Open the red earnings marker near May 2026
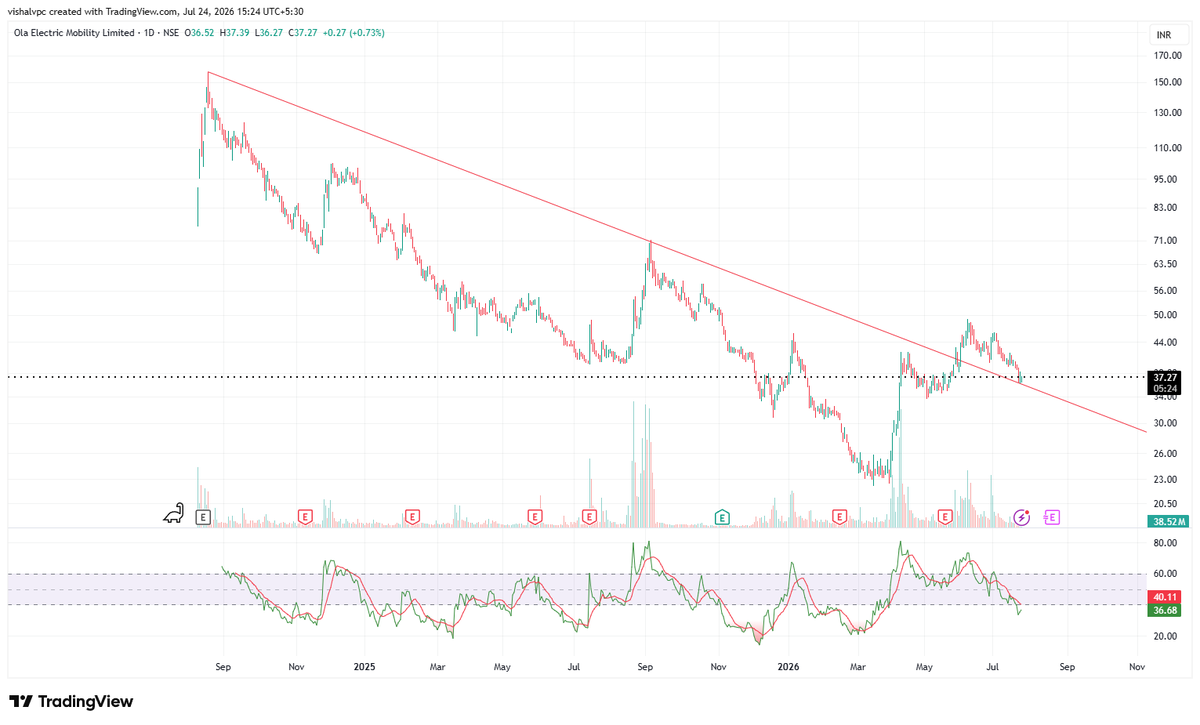Image resolution: width=1200 pixels, height=725 pixels. pos(945,517)
